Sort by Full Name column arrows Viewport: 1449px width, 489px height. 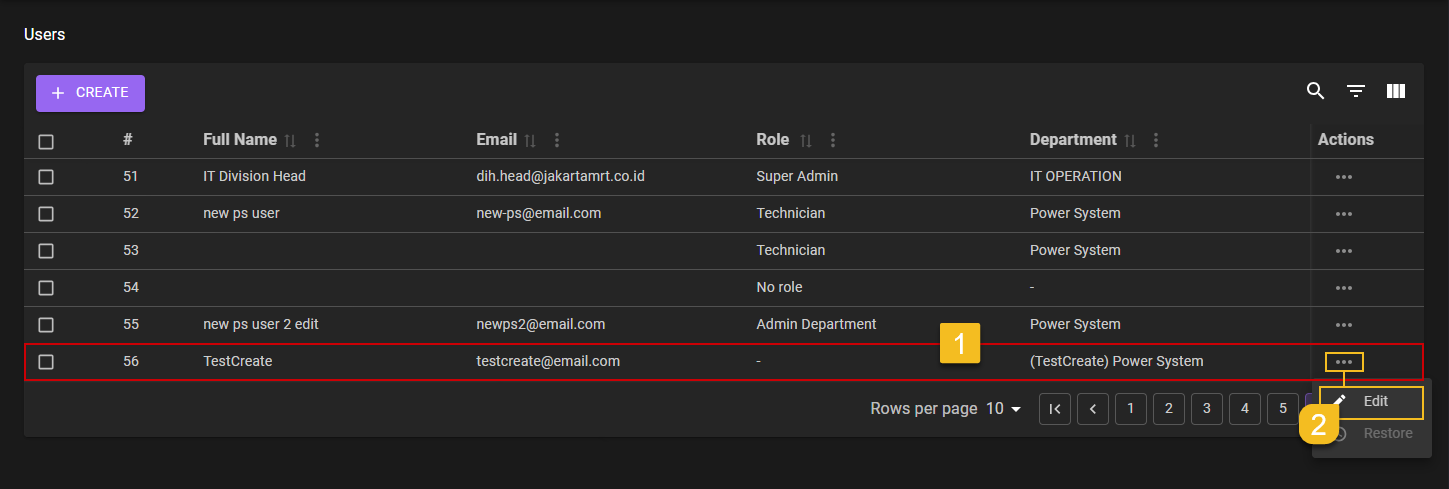(291, 141)
